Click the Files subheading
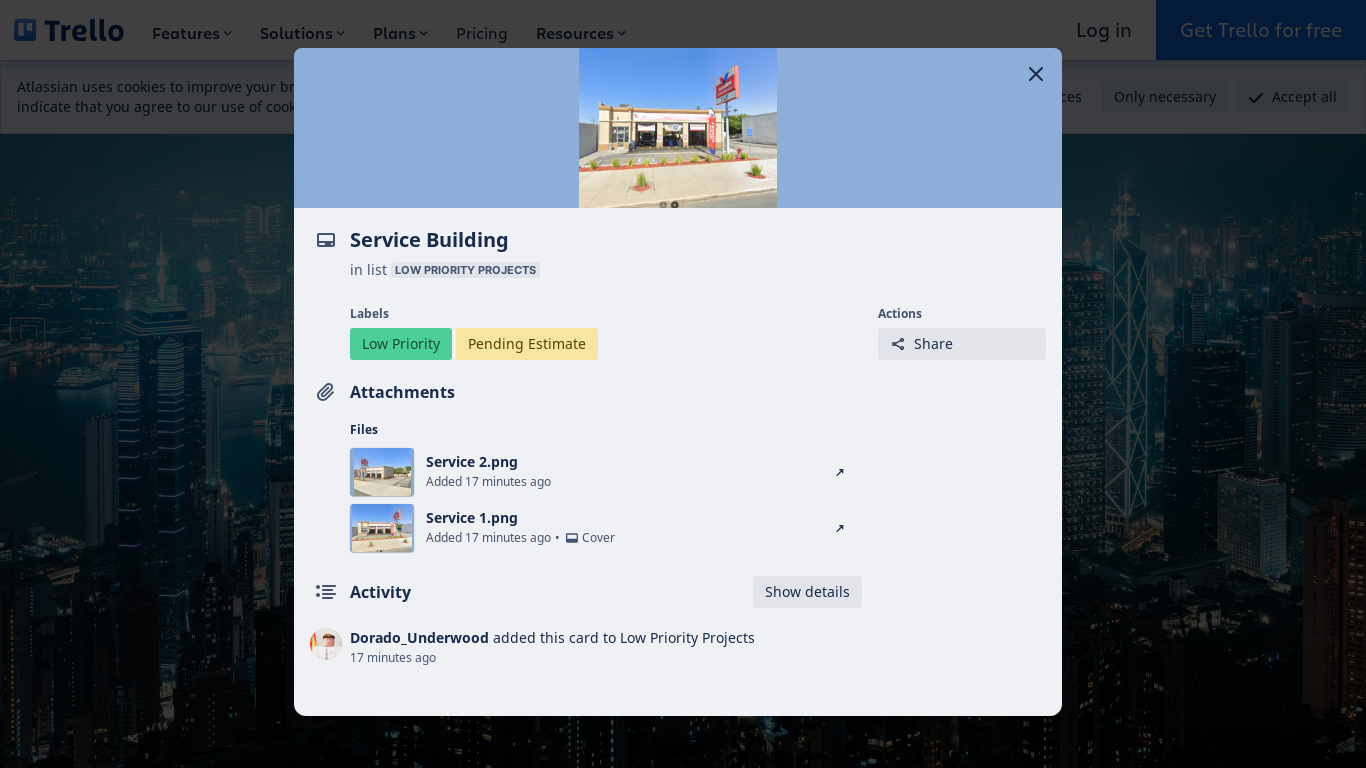Viewport: 1366px width, 768px height. tap(364, 430)
